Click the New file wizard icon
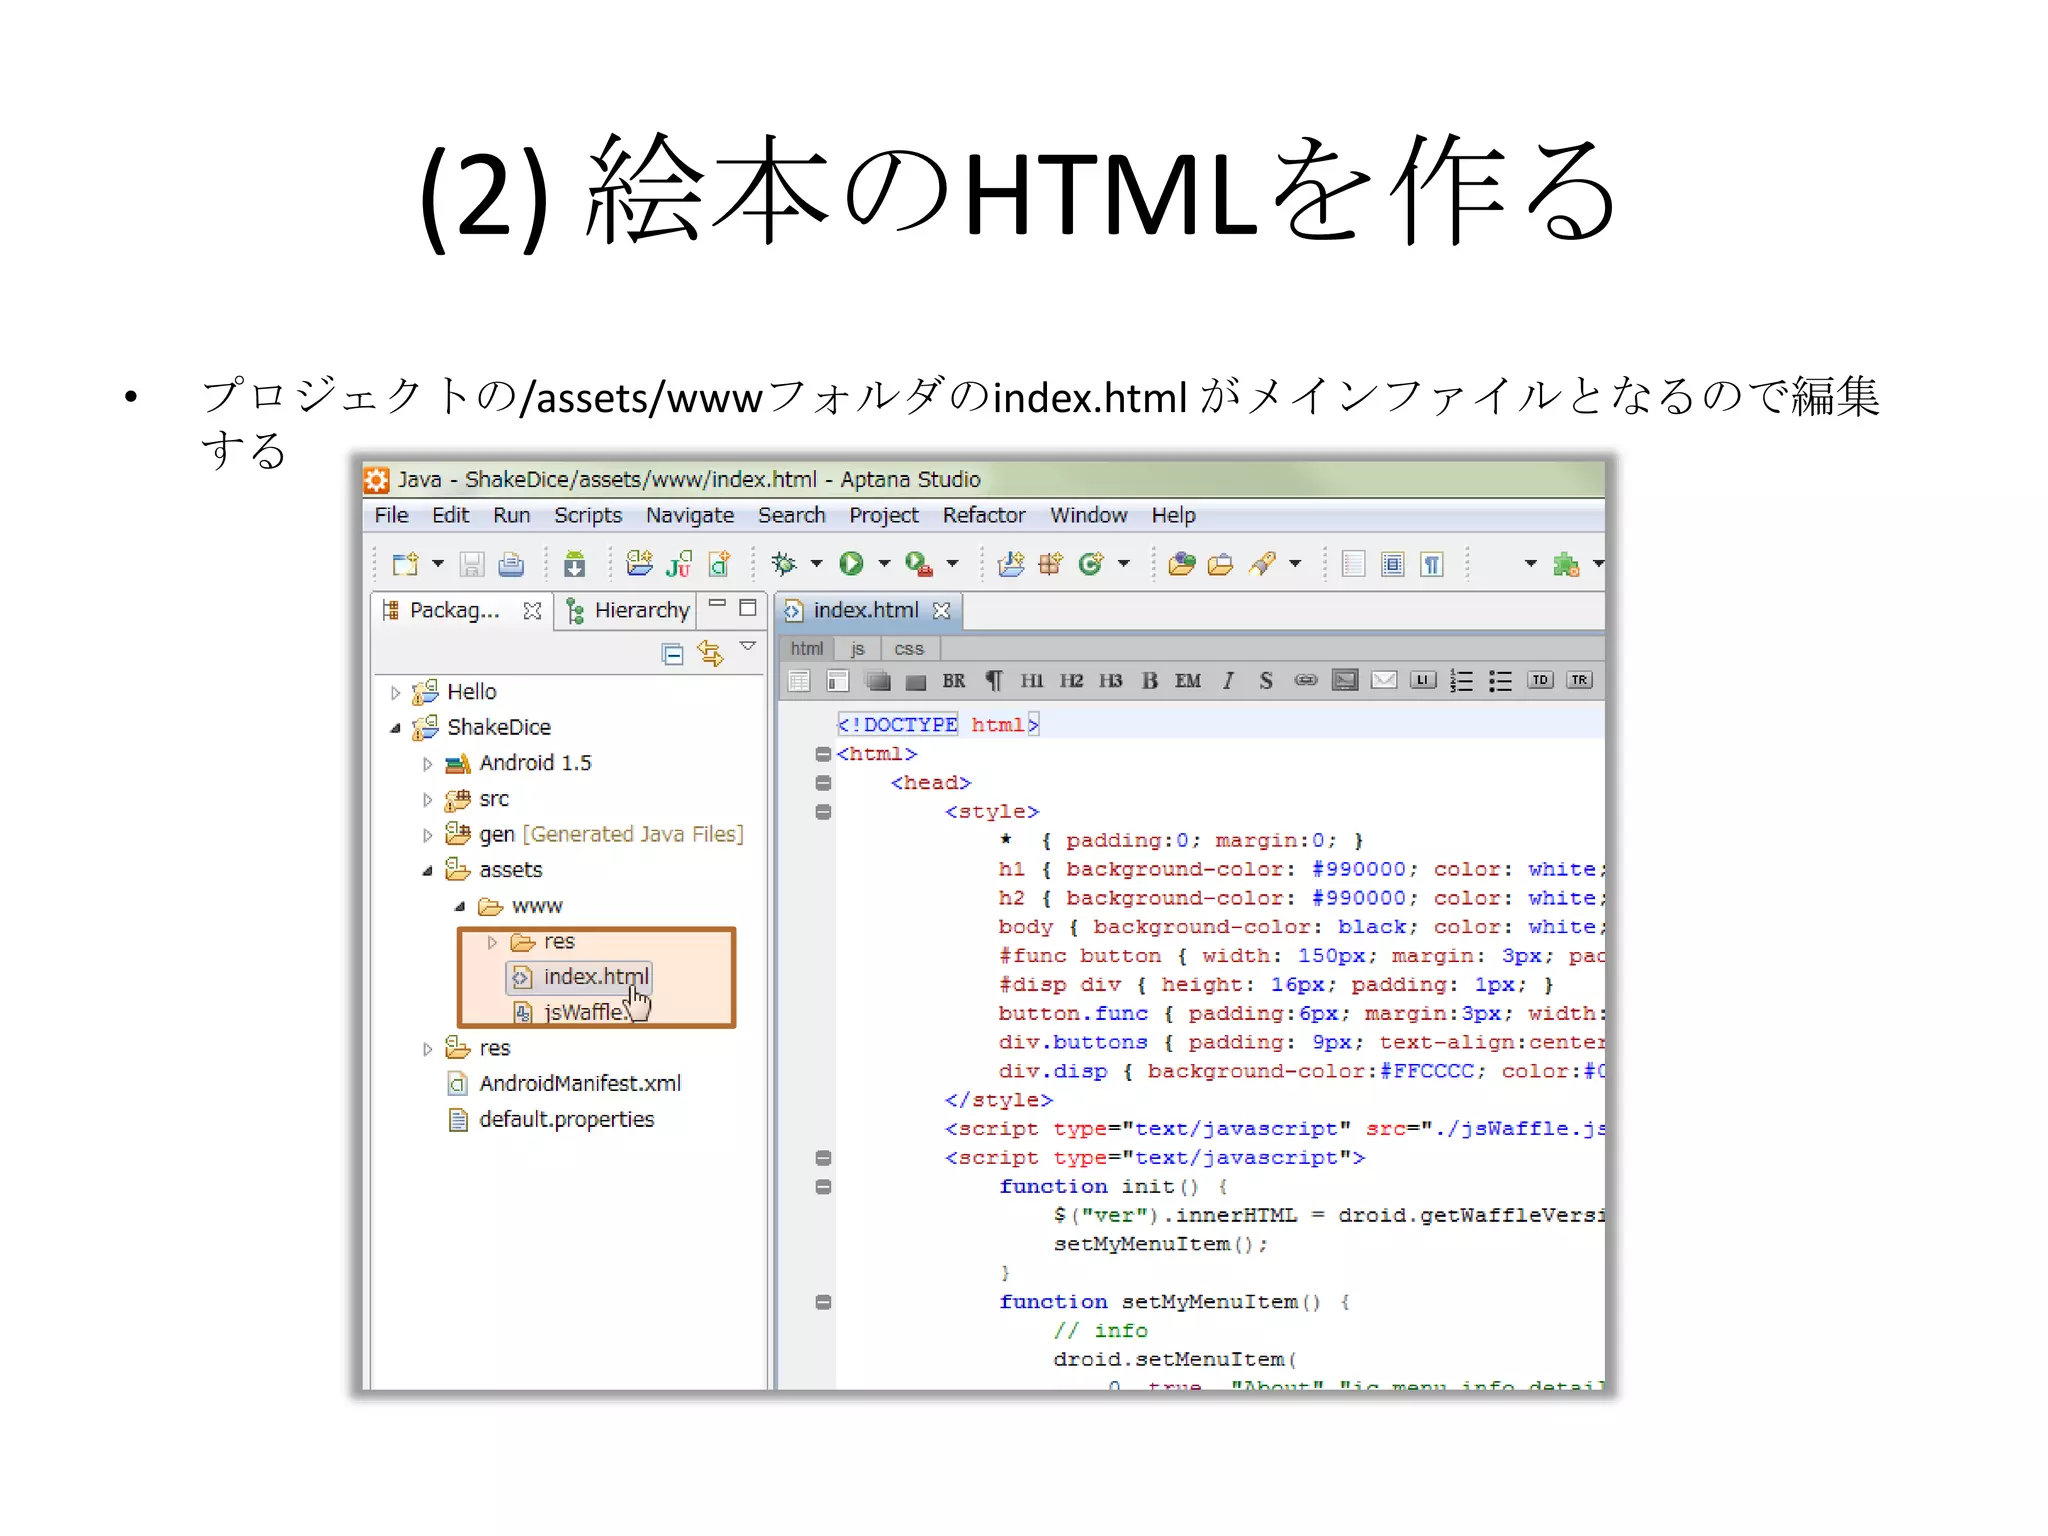 pyautogui.click(x=405, y=564)
